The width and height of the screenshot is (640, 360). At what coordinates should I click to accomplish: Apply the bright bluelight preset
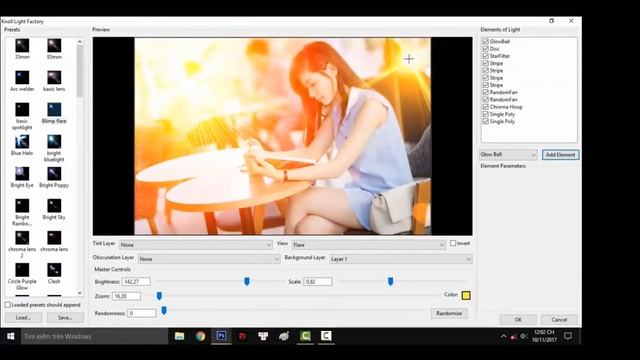tap(54, 148)
